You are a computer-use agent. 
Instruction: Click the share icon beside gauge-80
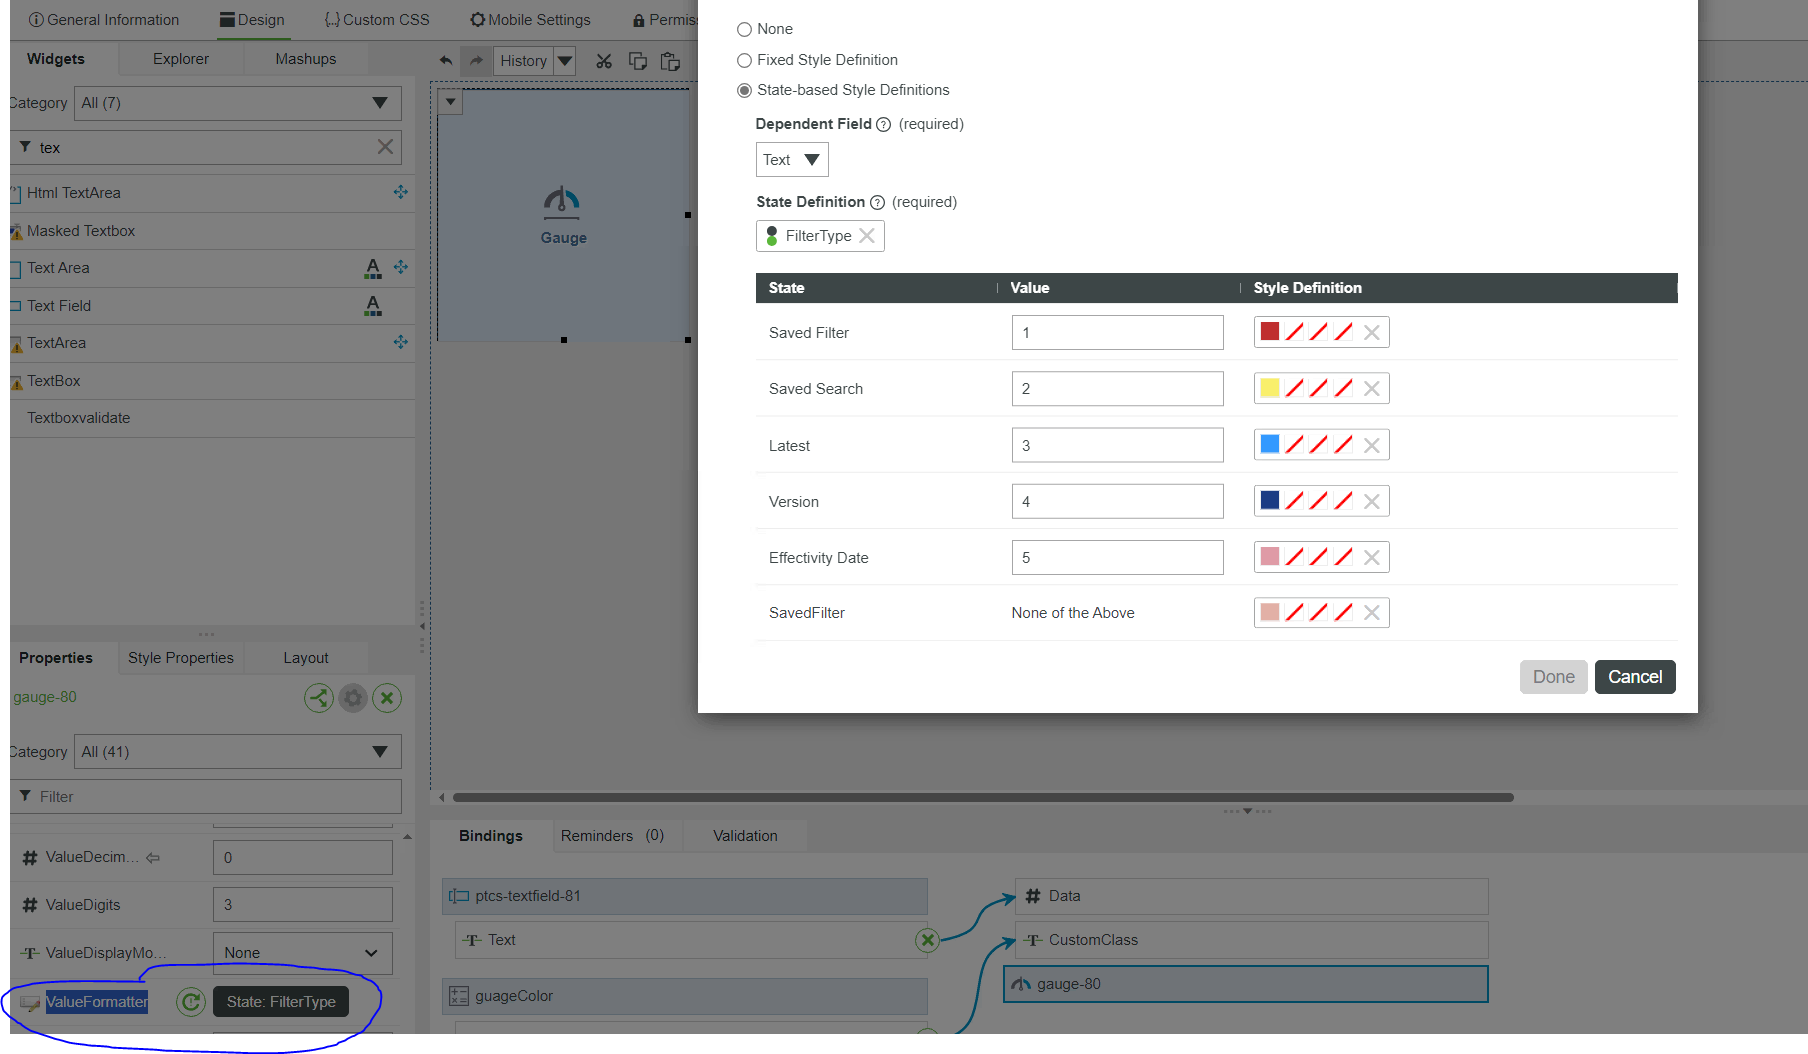318,698
